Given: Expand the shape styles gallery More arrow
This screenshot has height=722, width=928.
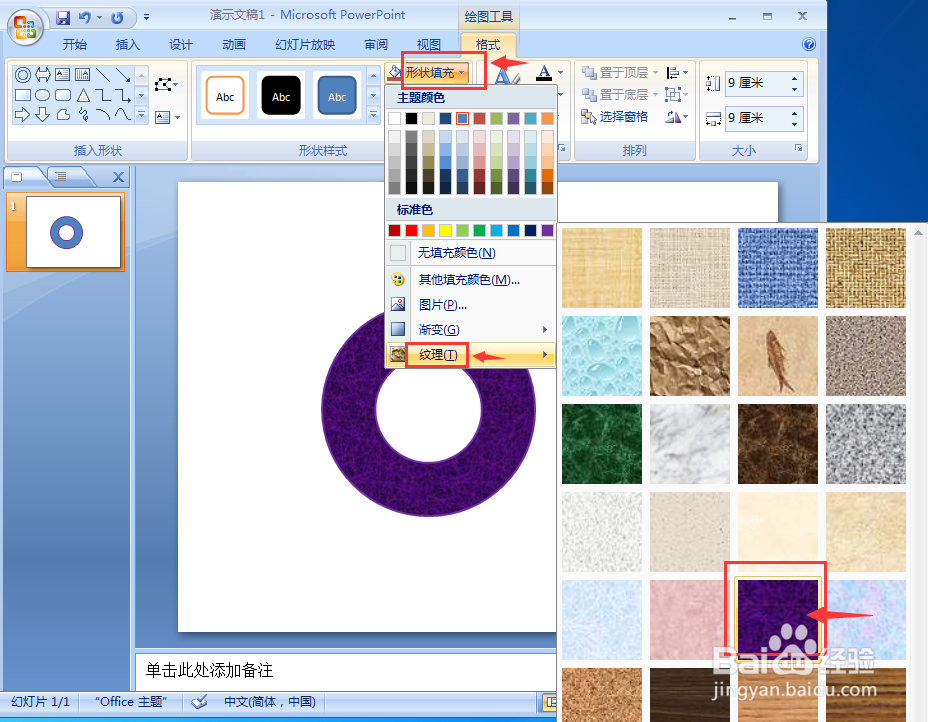Looking at the screenshot, I should pos(373,115).
